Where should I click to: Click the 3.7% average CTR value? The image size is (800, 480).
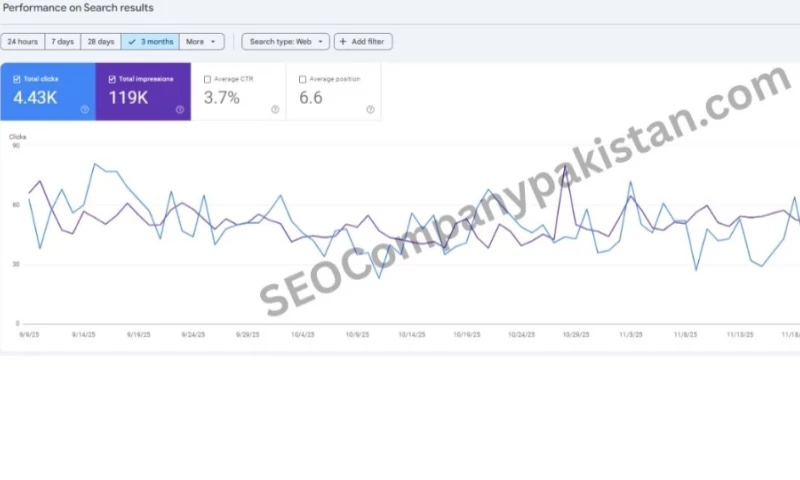(222, 97)
